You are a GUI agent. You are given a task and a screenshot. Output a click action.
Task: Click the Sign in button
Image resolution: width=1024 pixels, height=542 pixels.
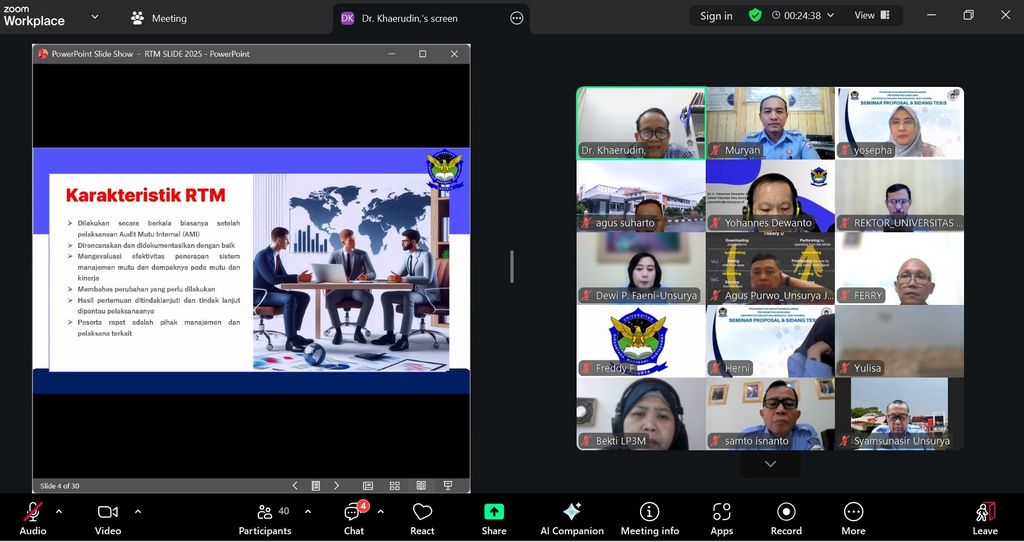716,16
